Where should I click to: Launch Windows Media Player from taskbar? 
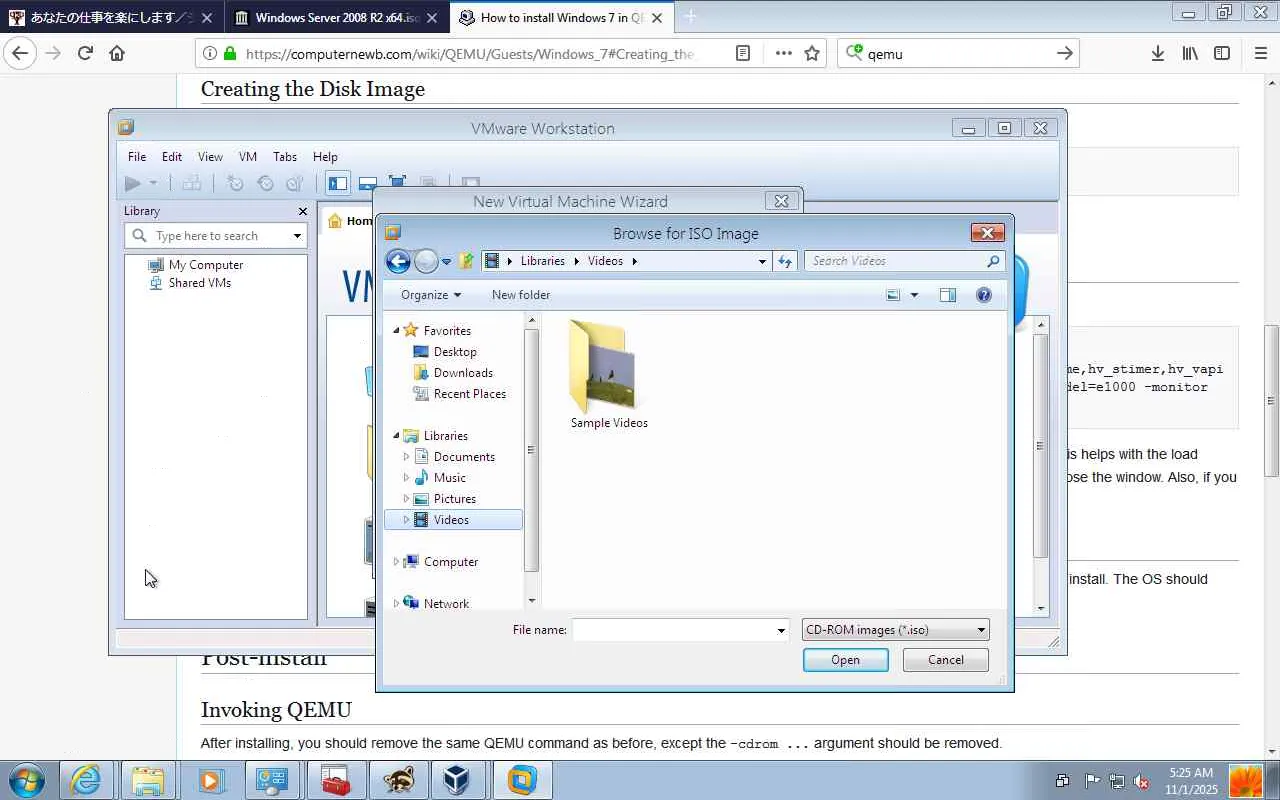[210, 780]
